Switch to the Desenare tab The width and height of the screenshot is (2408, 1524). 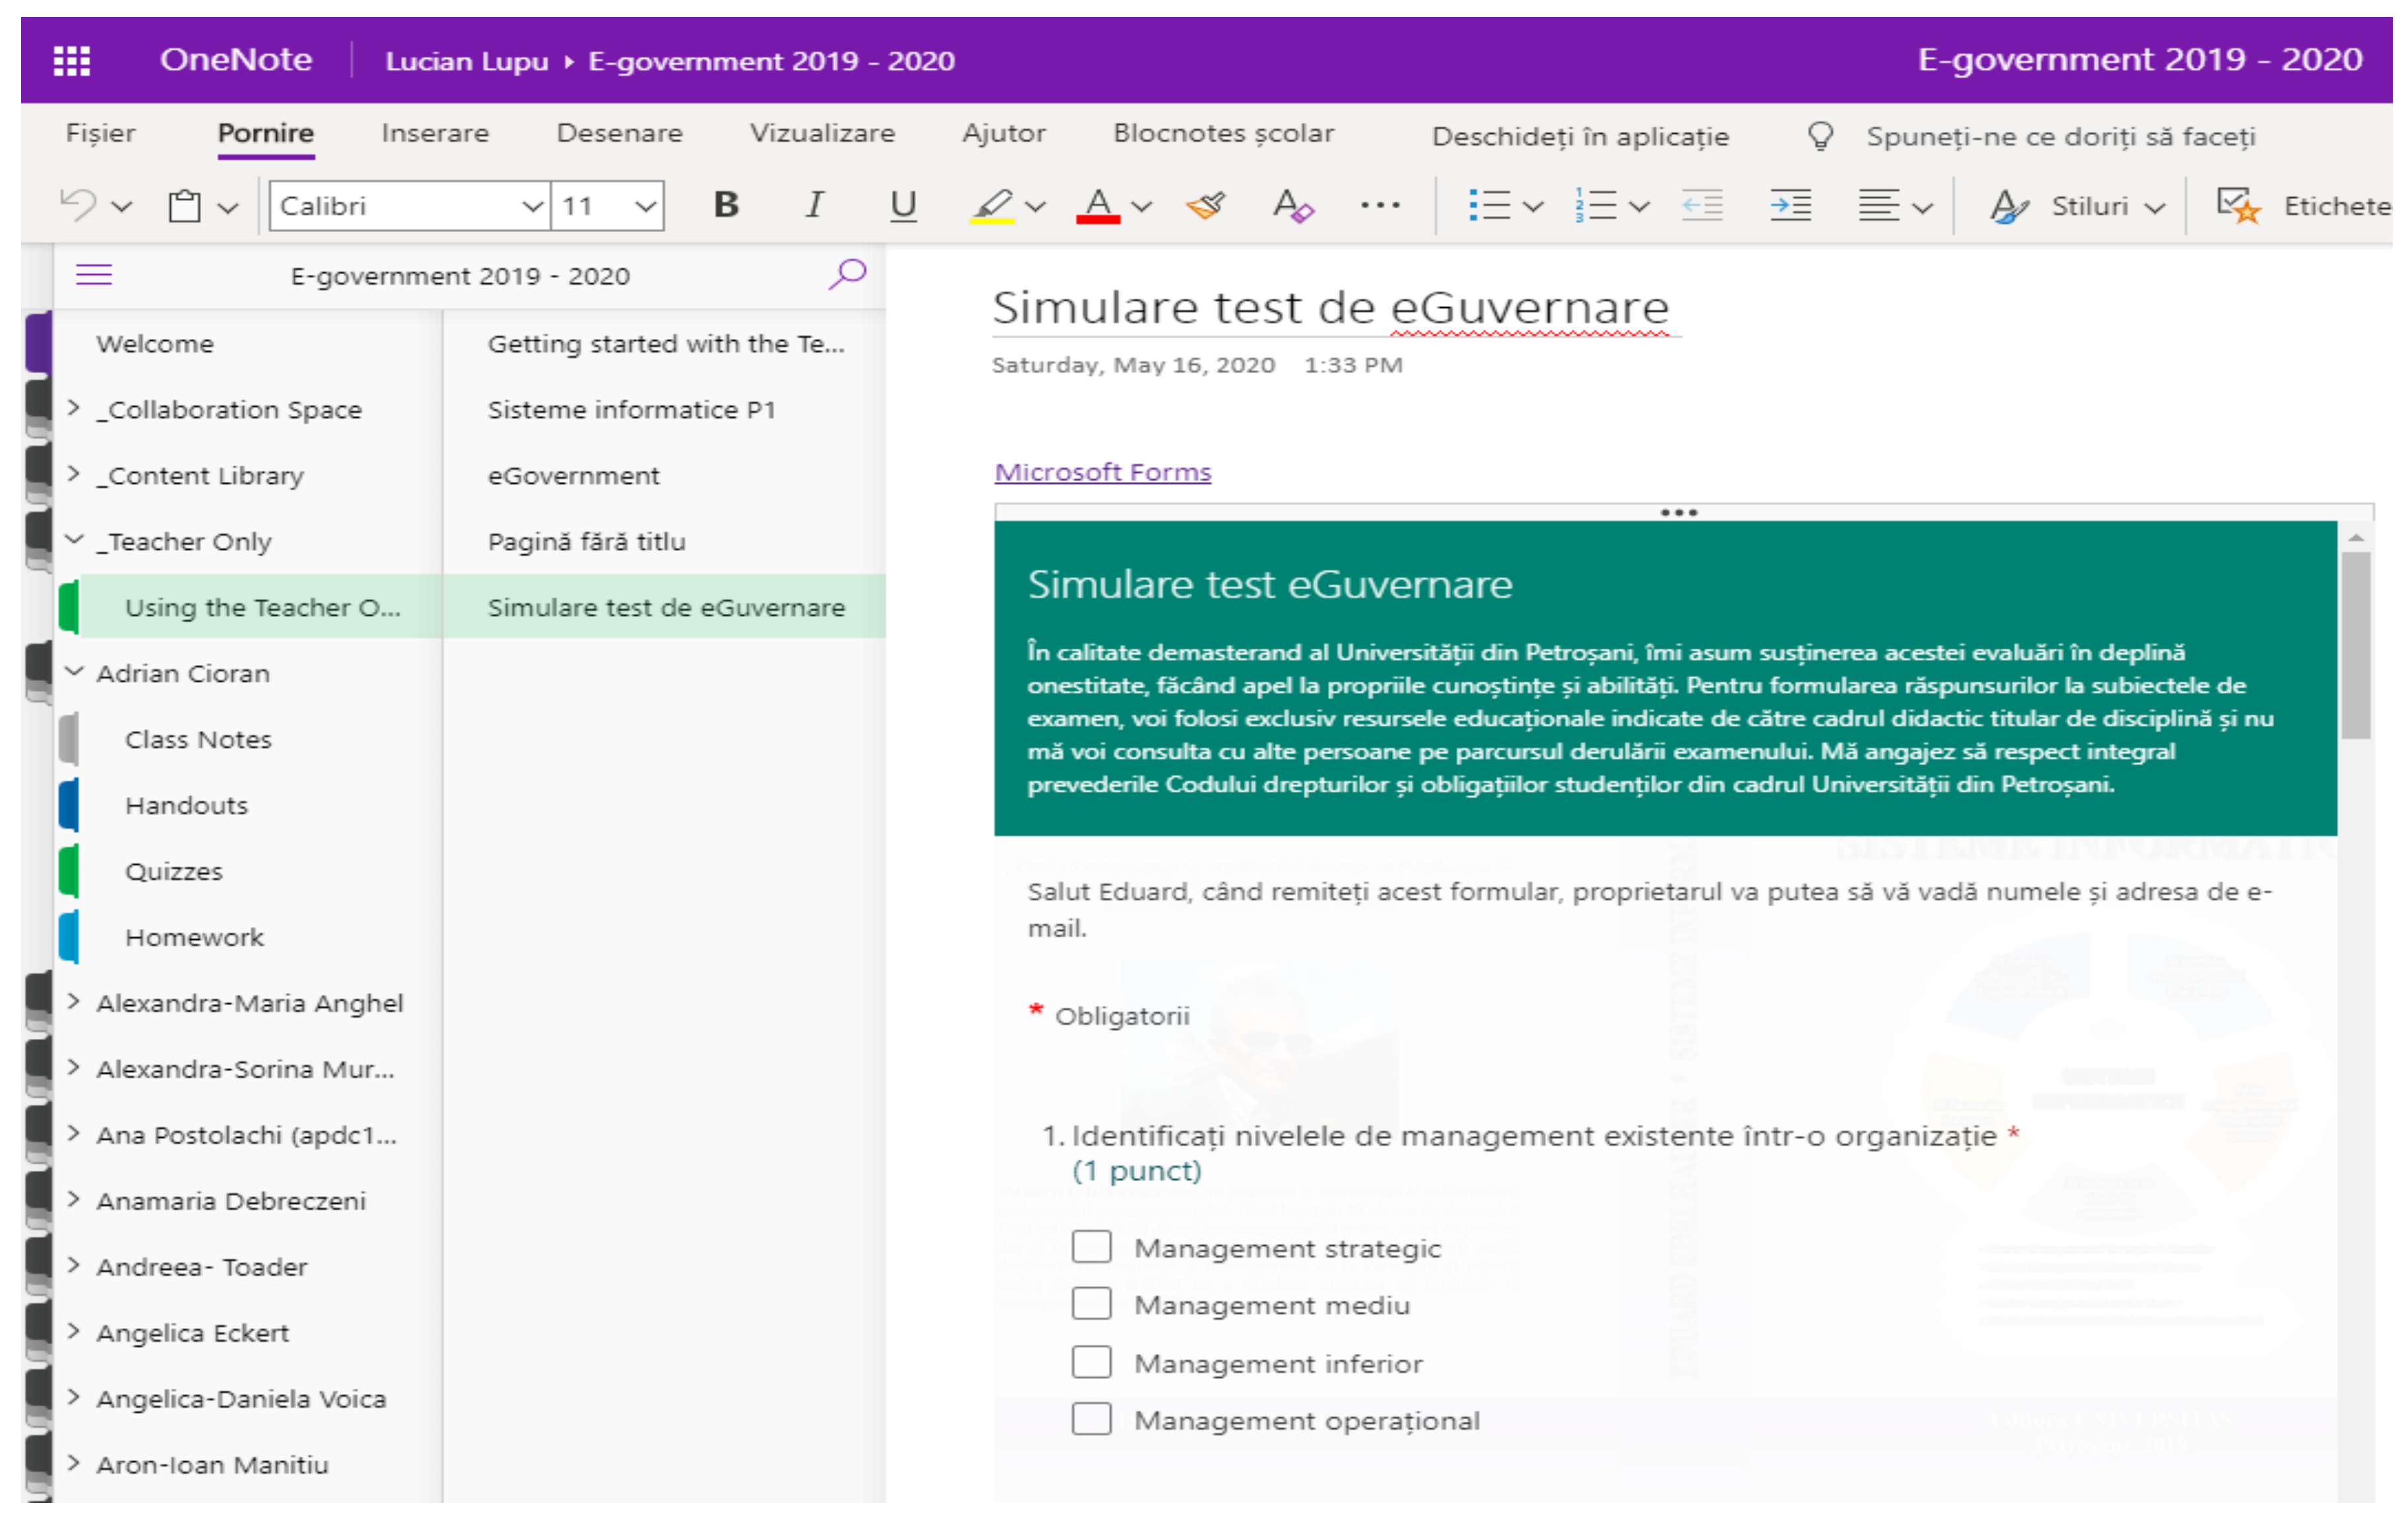coord(620,134)
